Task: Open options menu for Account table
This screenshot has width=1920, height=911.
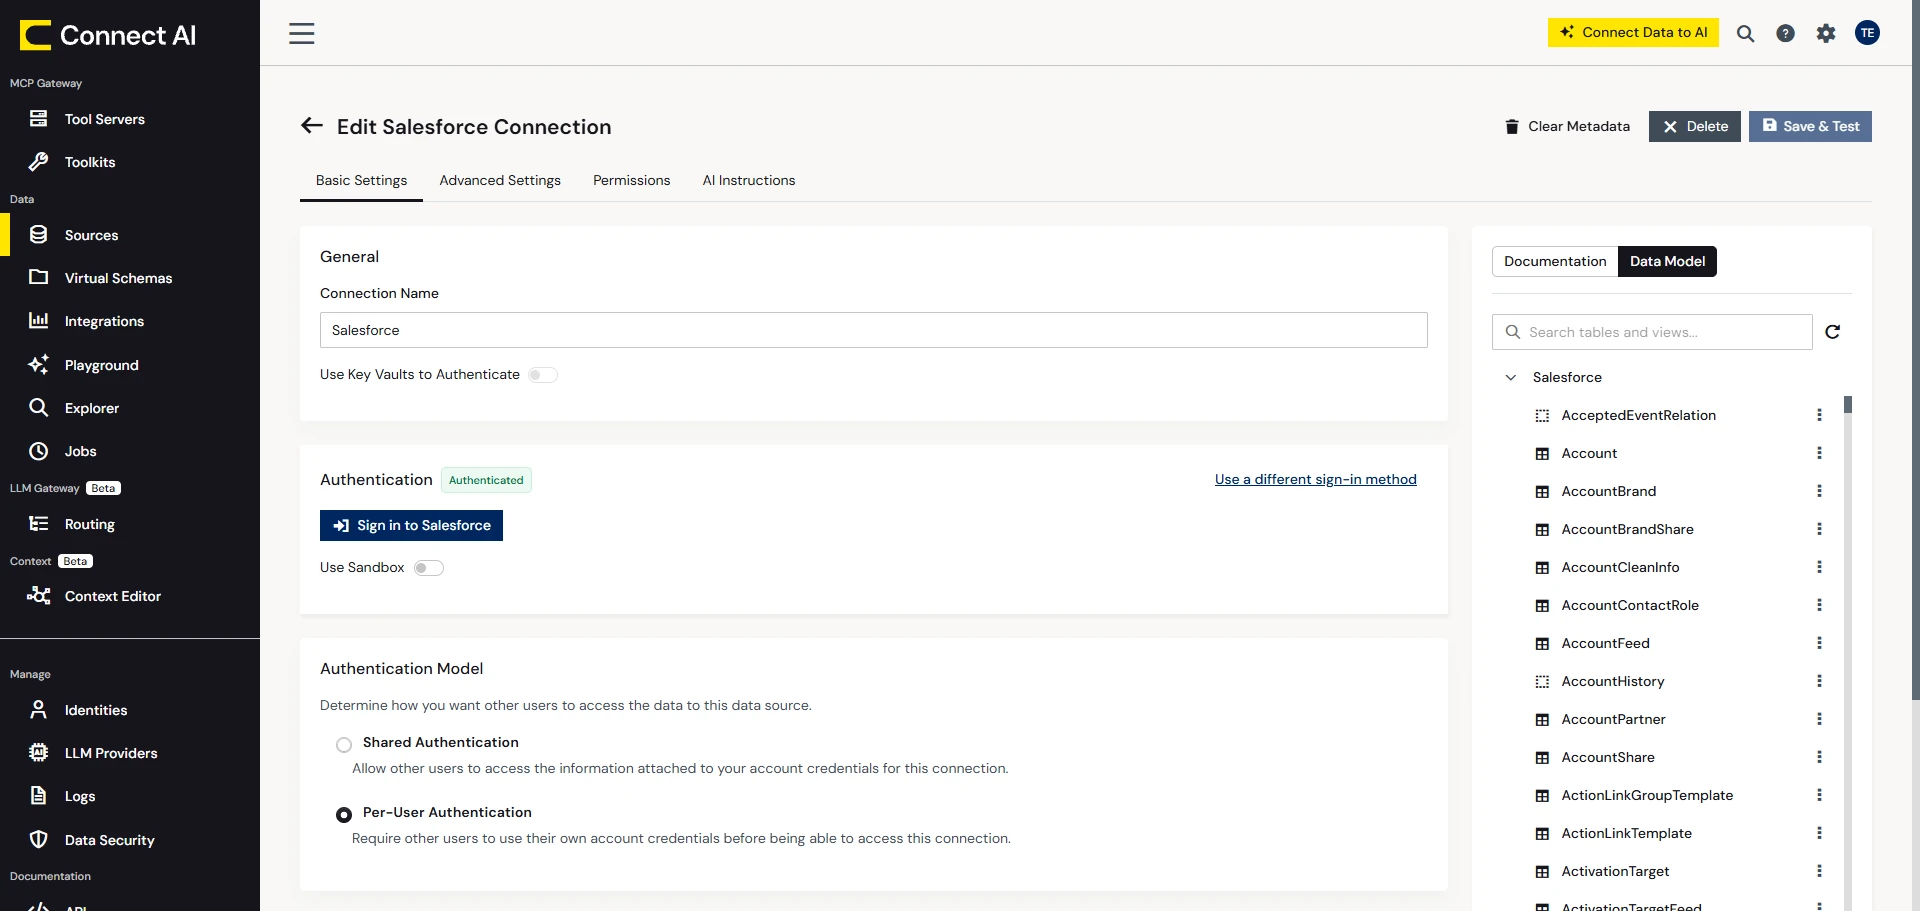Action: coord(1819,453)
